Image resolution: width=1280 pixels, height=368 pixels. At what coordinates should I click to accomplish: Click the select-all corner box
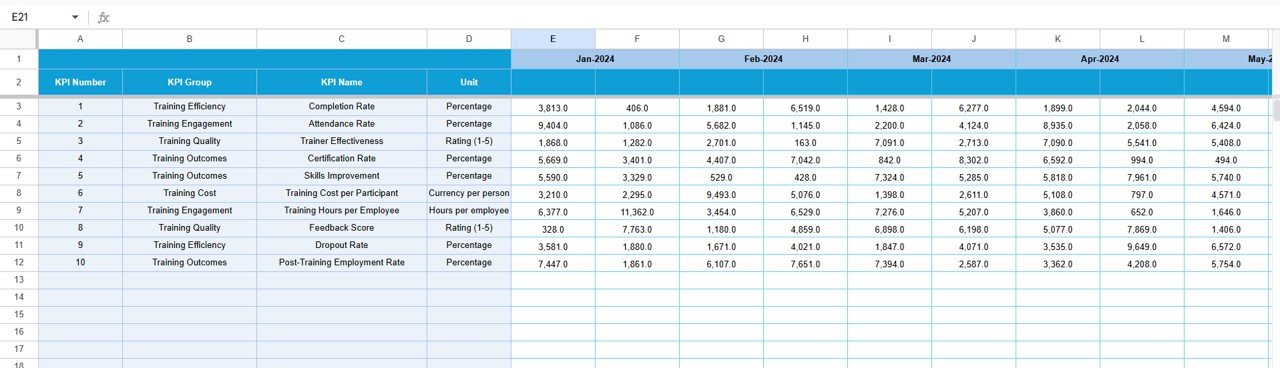point(18,39)
